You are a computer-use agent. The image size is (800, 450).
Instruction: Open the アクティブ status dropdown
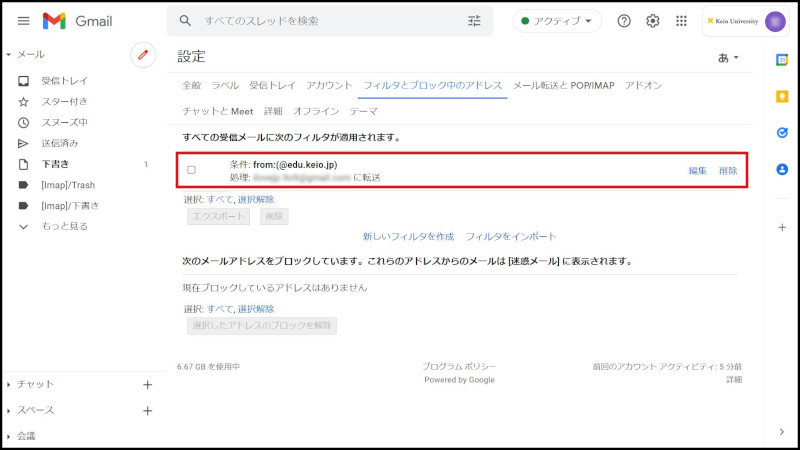point(557,21)
